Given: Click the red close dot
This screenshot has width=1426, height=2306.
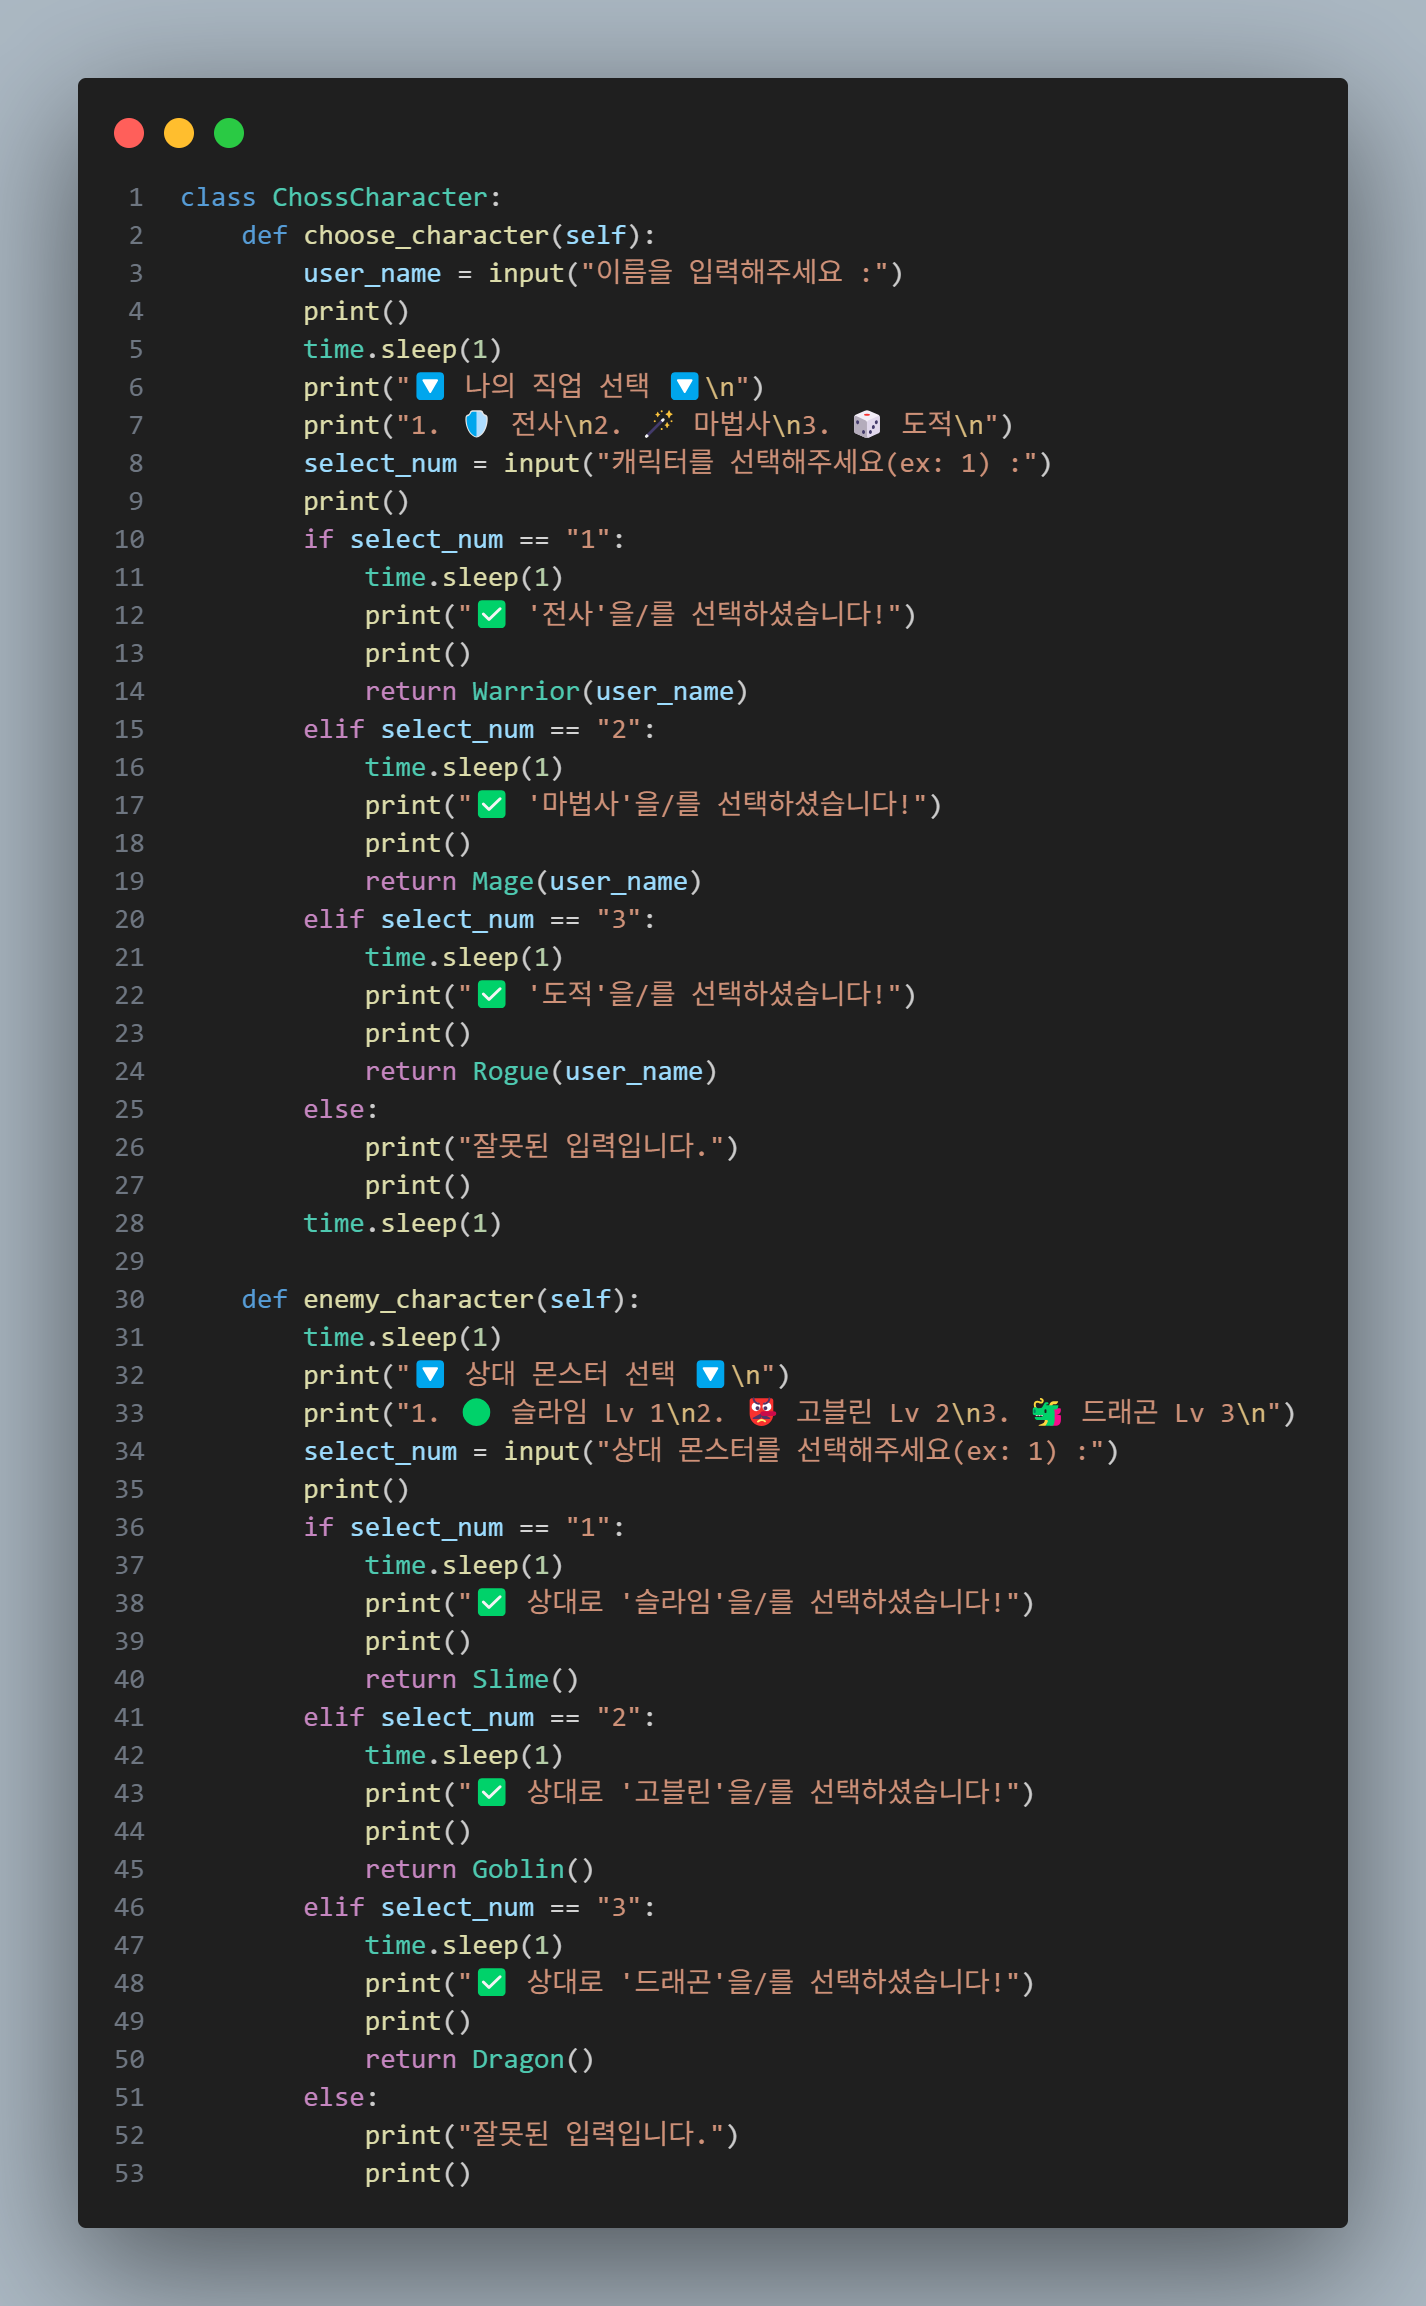Looking at the screenshot, I should [x=129, y=133].
